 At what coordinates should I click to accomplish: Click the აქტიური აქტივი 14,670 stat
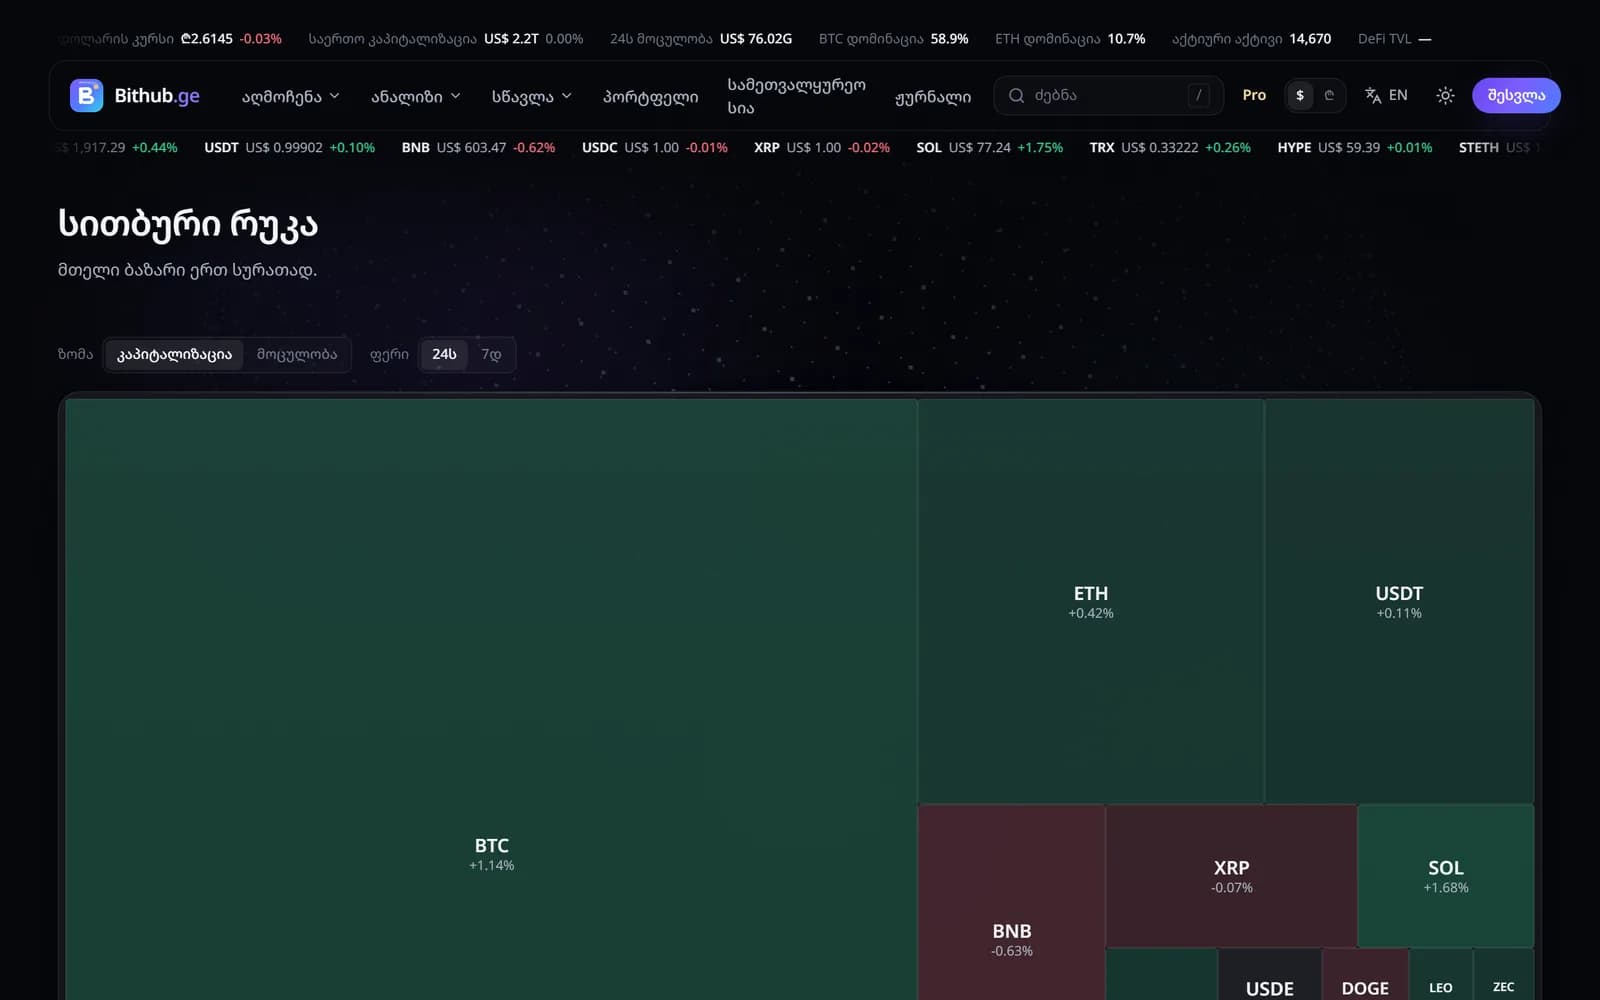pos(1251,39)
